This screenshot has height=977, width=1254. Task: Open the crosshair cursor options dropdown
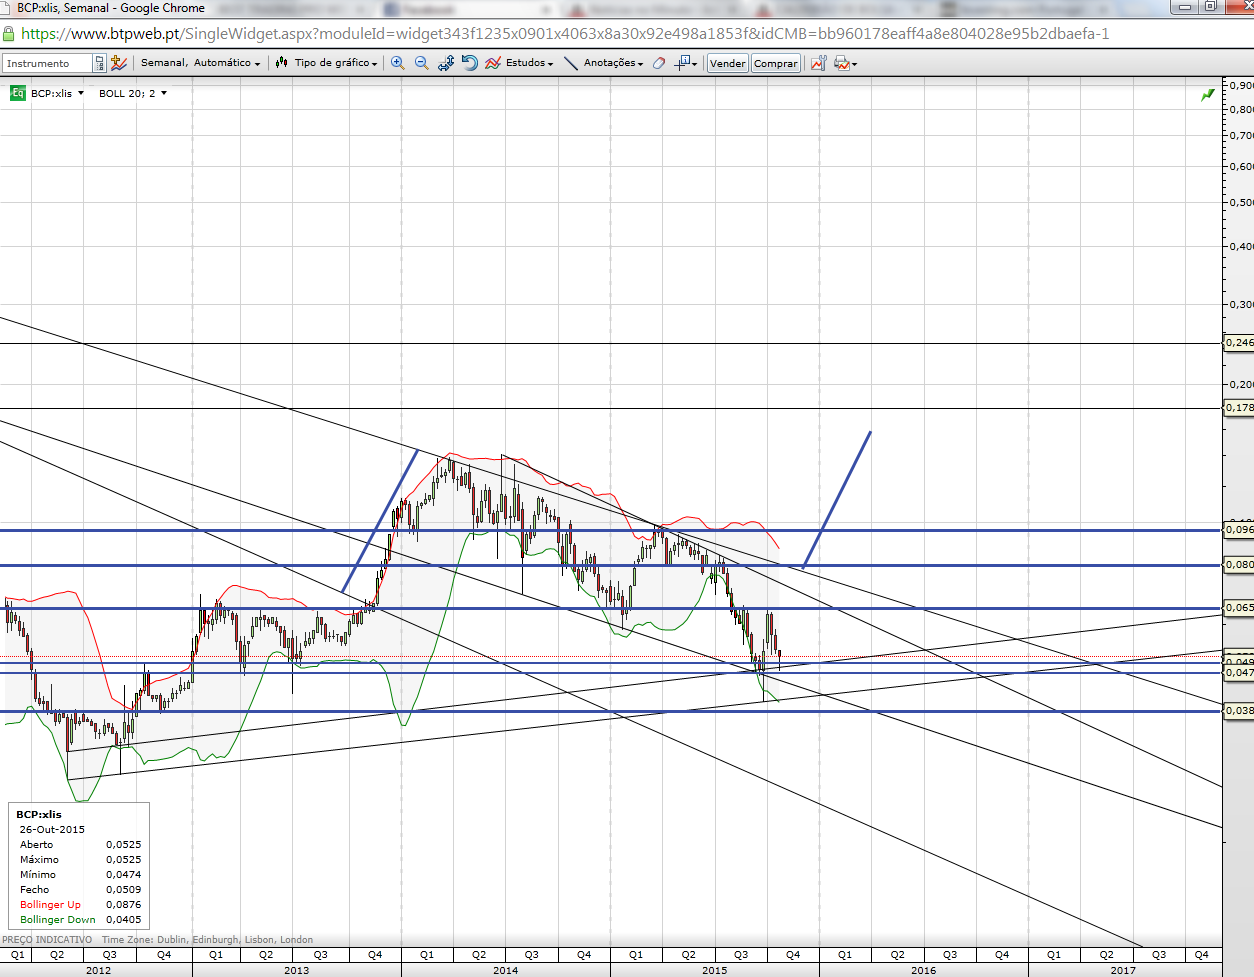(686, 63)
